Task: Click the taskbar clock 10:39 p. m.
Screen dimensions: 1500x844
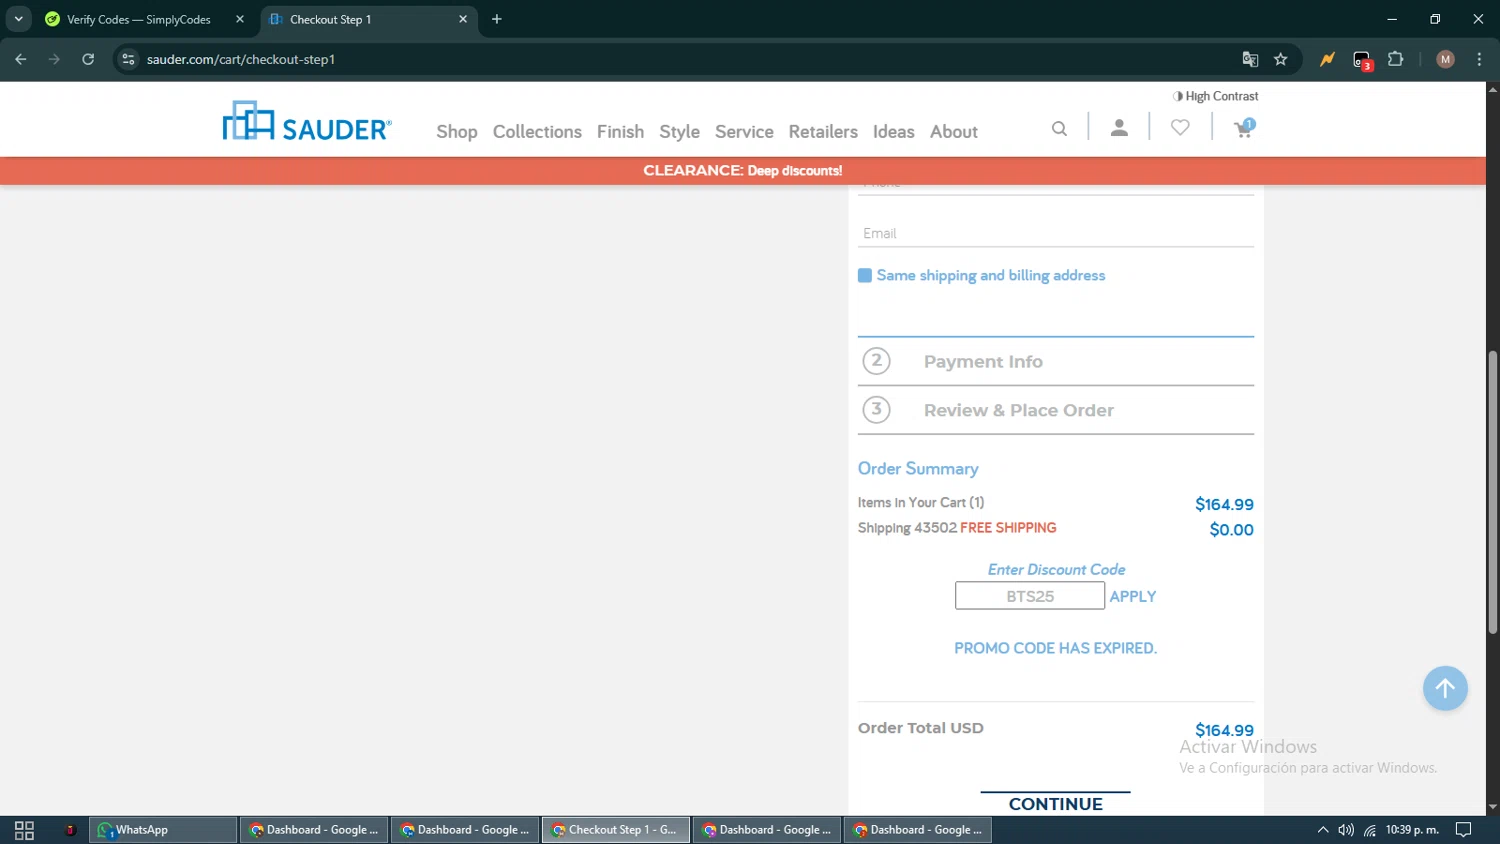Action: (x=1412, y=830)
